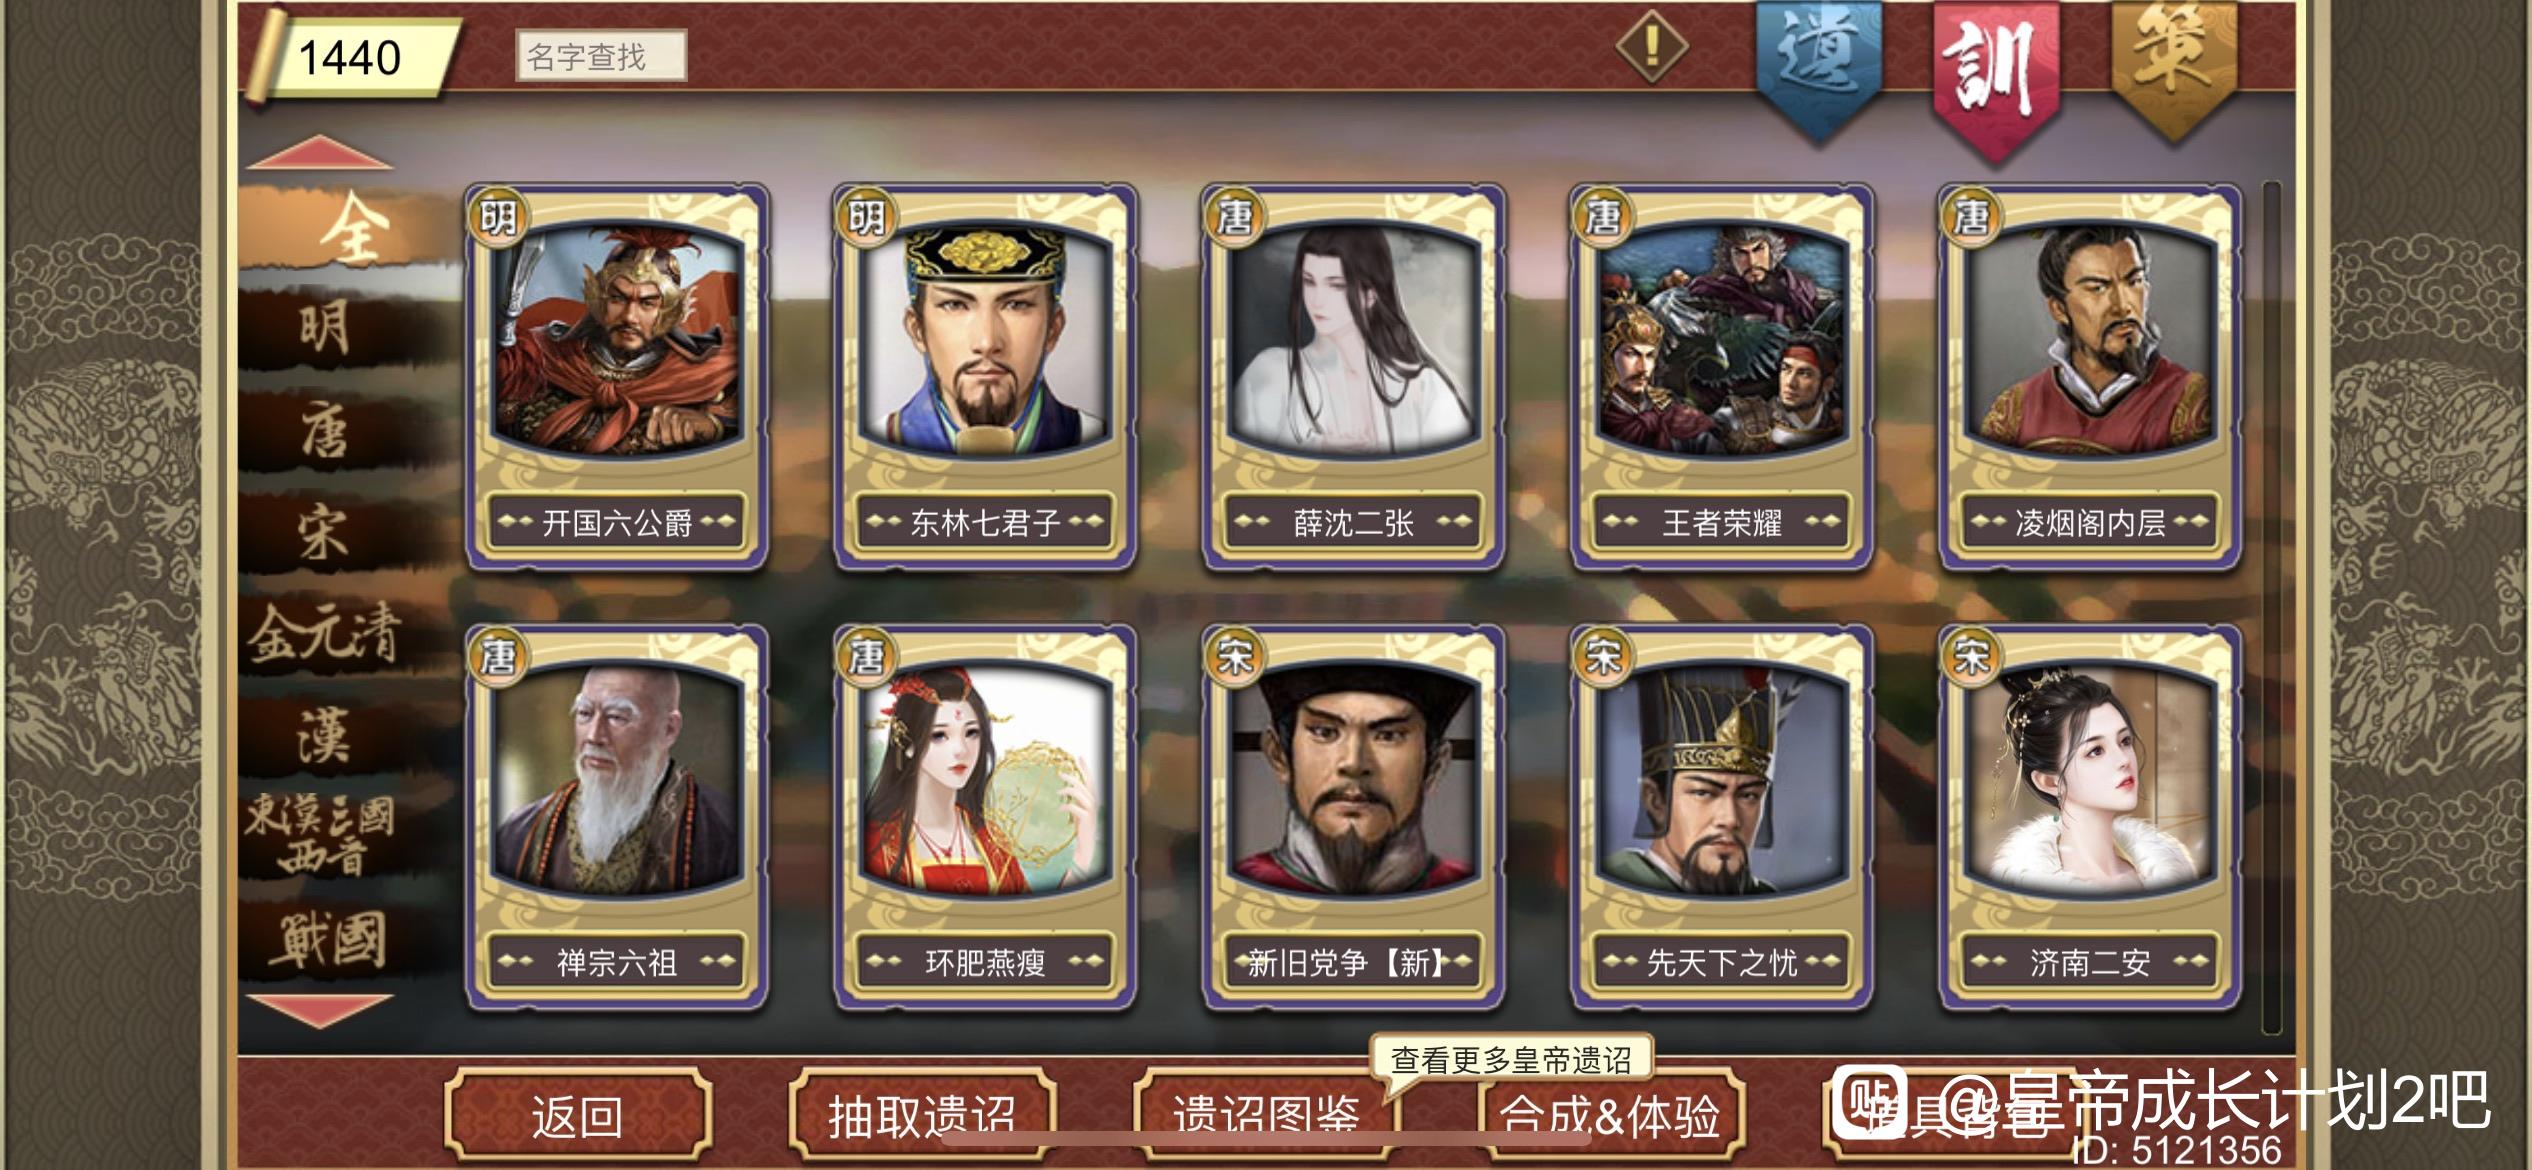Tap the exclamation warning diamond icon
The image size is (2532, 1170).
pos(1652,46)
